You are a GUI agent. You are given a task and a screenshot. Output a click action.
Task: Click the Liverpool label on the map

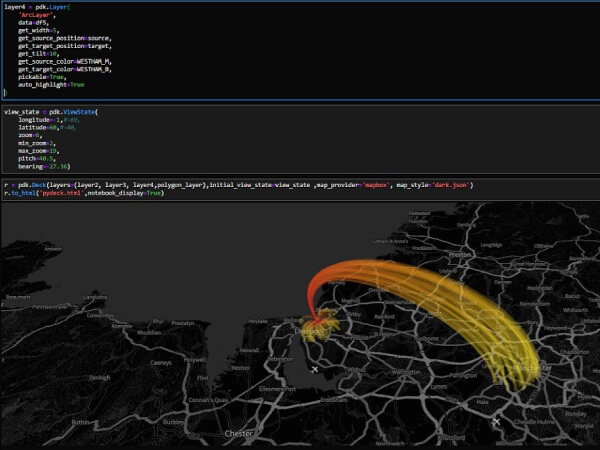[311, 331]
